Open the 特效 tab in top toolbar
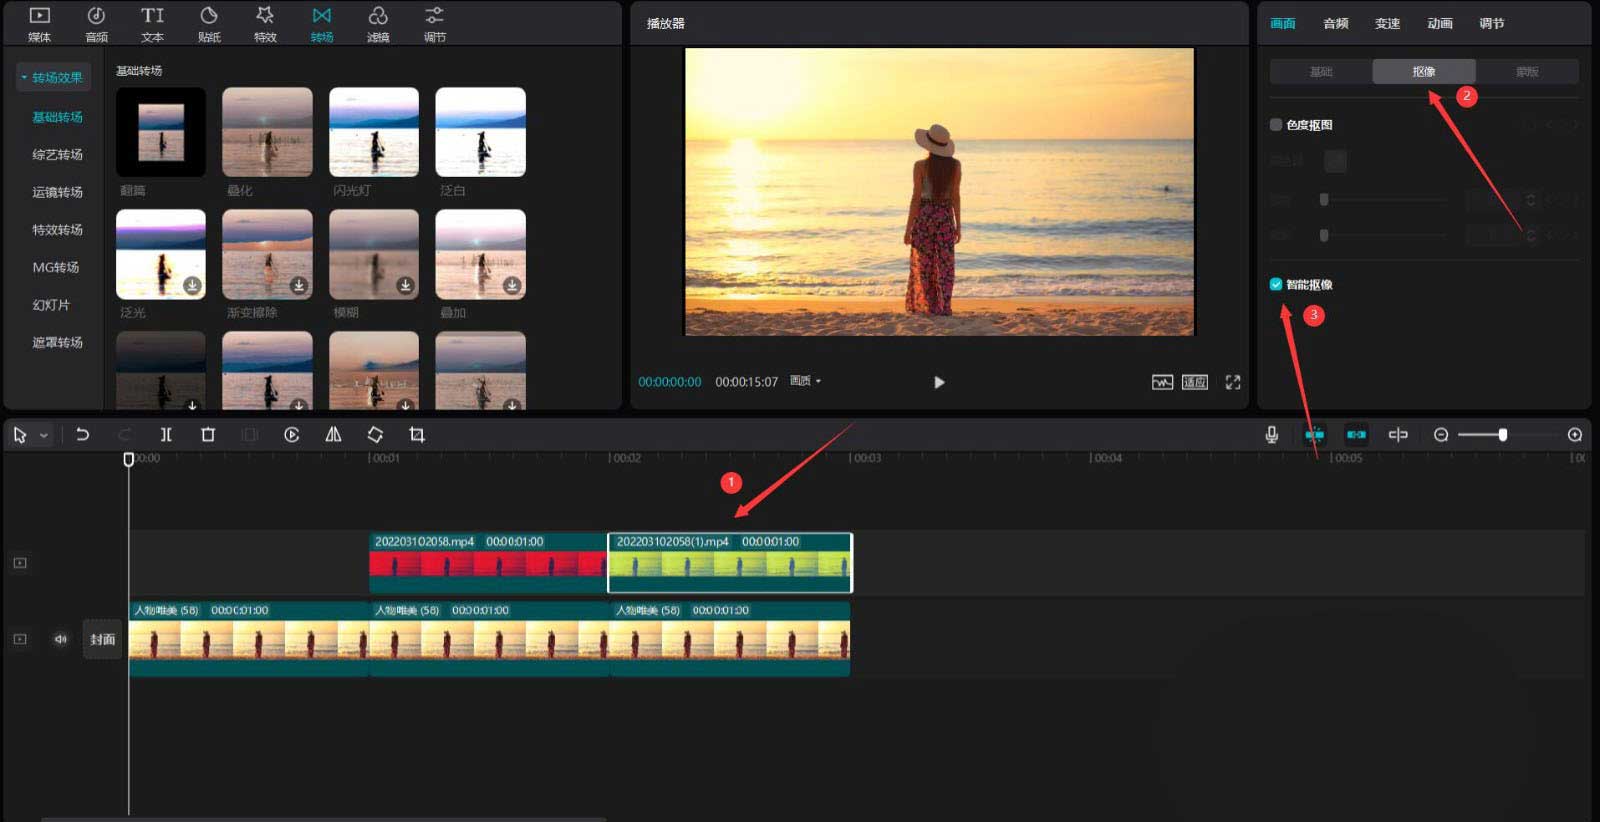Viewport: 1600px width, 822px height. click(x=265, y=24)
